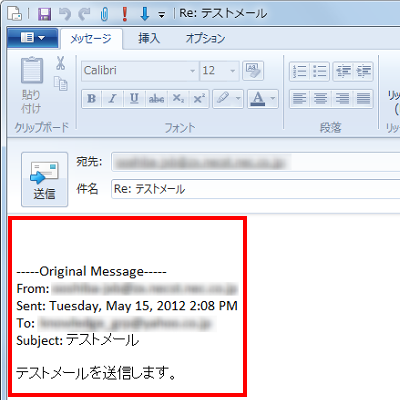Open the quick access toolbar customize arrow
This screenshot has height=400, width=400.
(x=162, y=15)
